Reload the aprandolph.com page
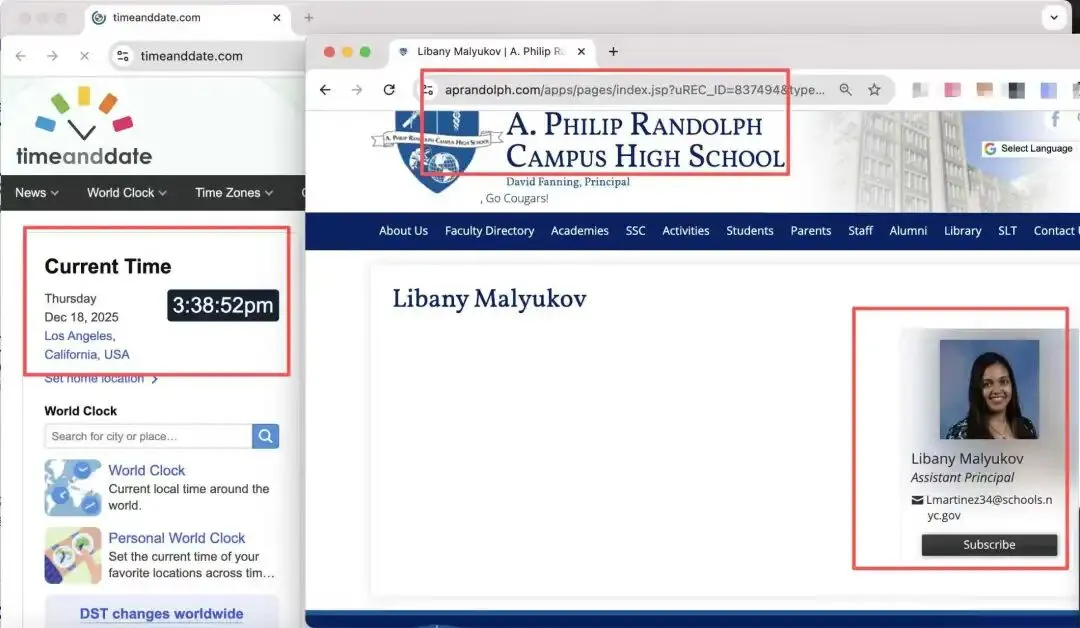1080x628 pixels. point(389,90)
